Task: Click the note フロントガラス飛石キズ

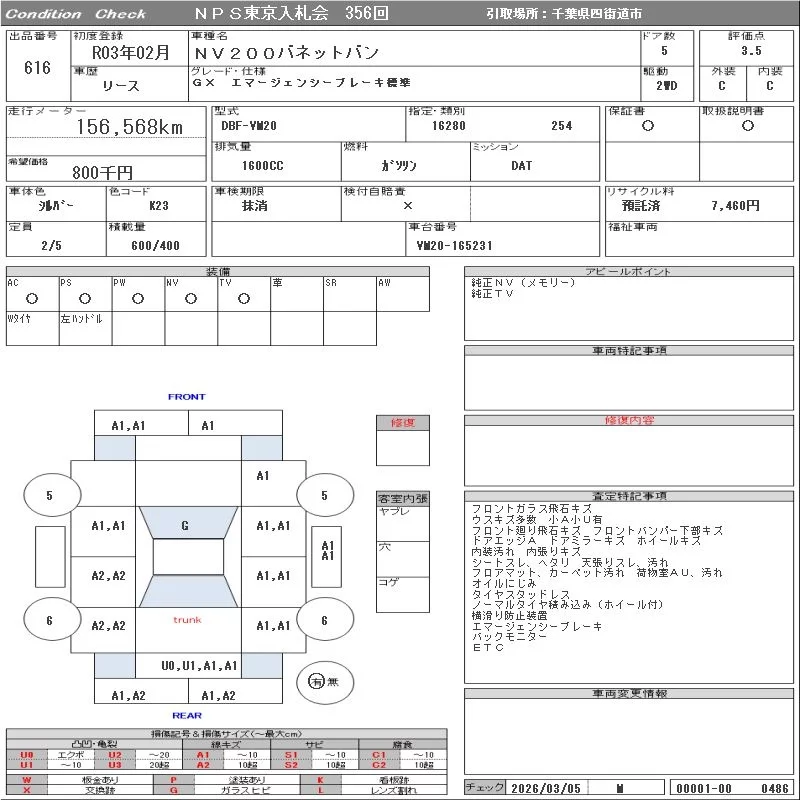Action: (x=532, y=509)
